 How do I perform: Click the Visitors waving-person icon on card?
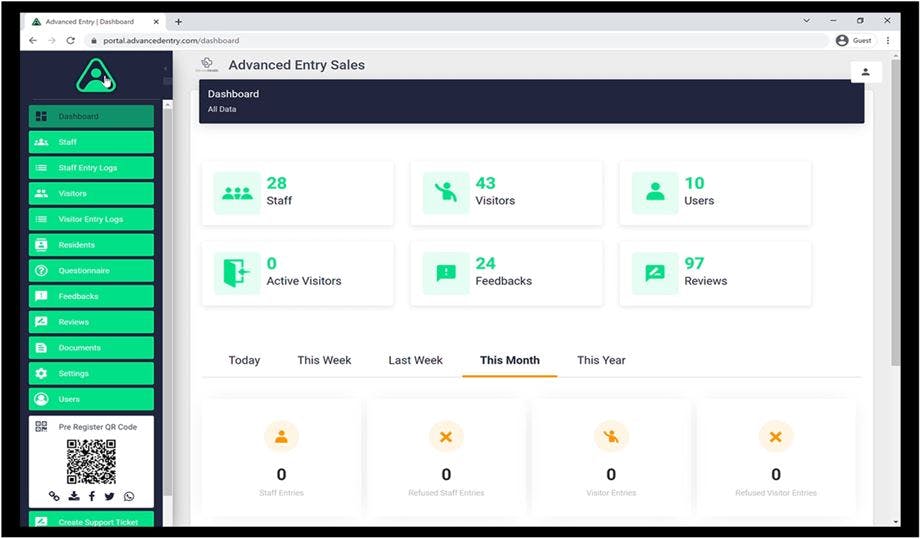tap(446, 193)
